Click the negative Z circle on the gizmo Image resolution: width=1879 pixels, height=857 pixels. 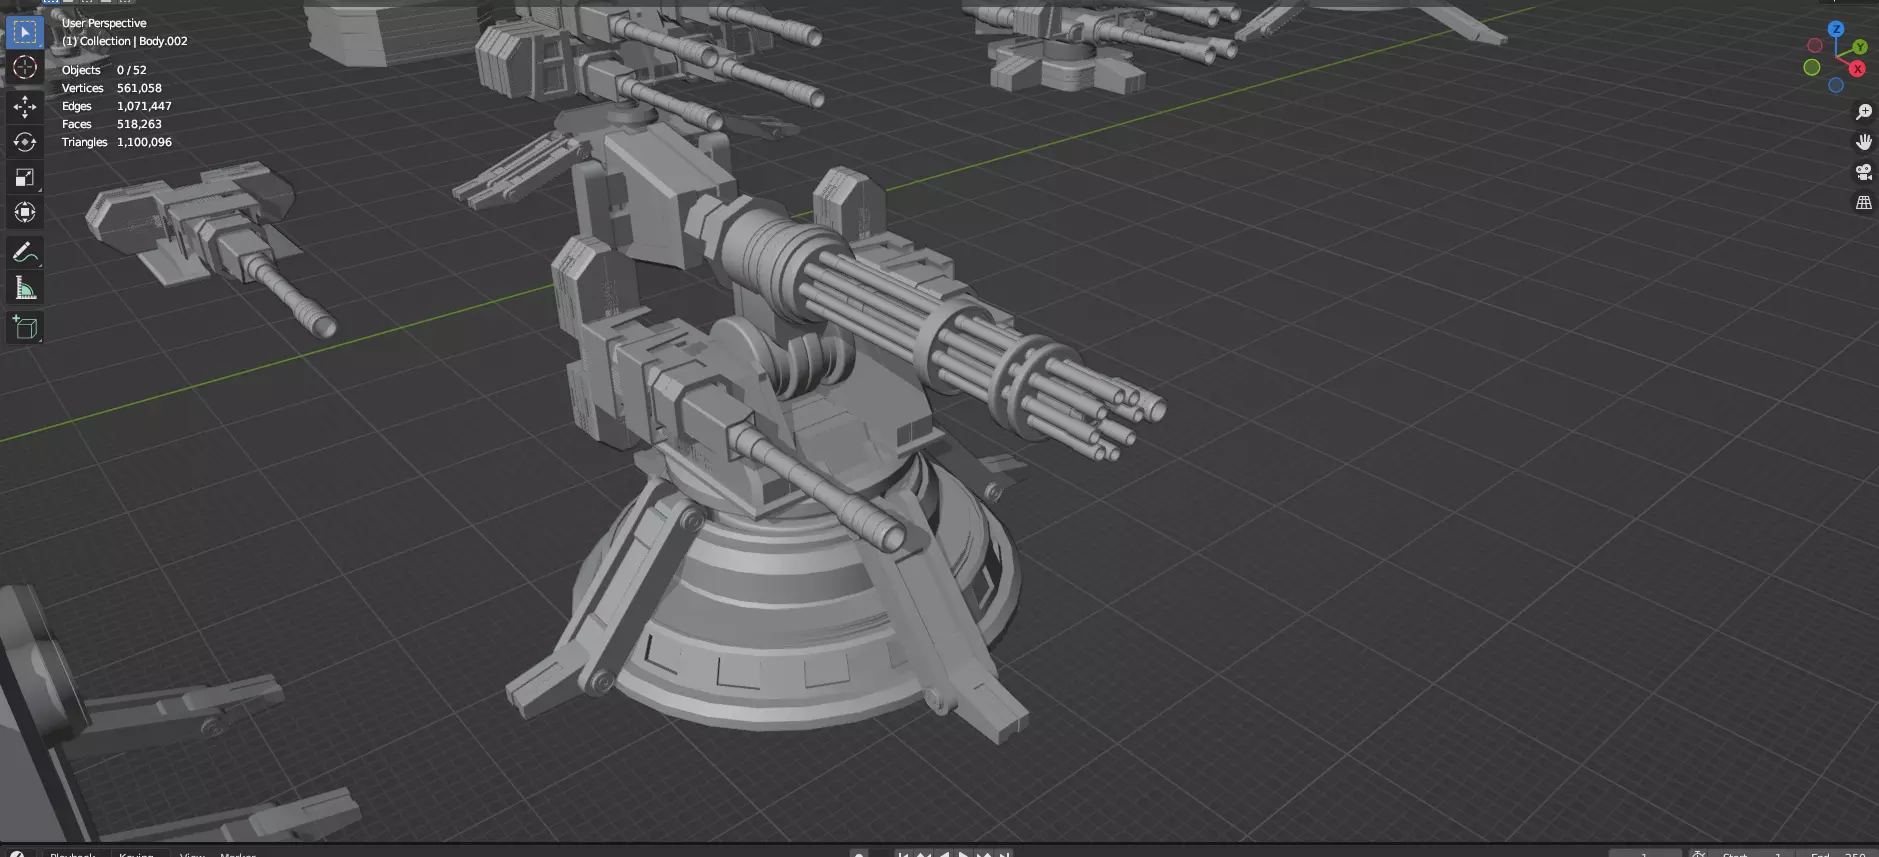point(1836,85)
